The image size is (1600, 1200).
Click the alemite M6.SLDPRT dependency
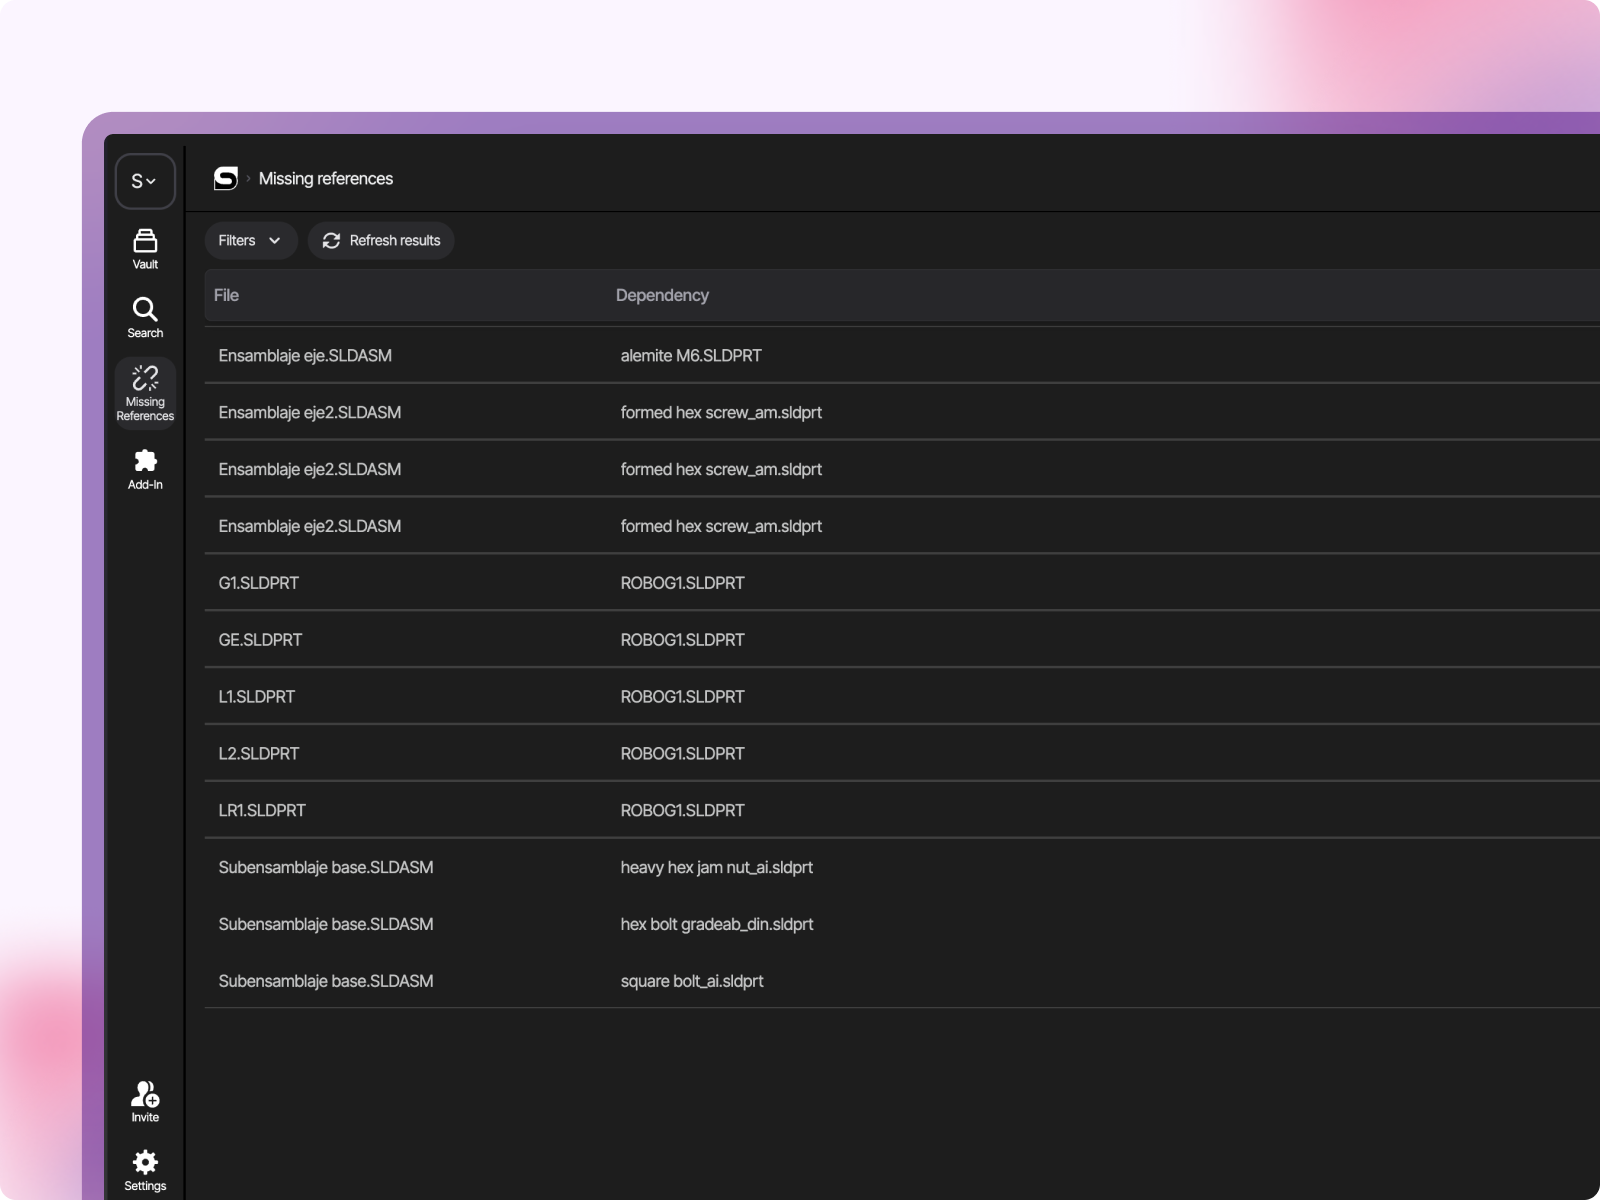click(691, 355)
